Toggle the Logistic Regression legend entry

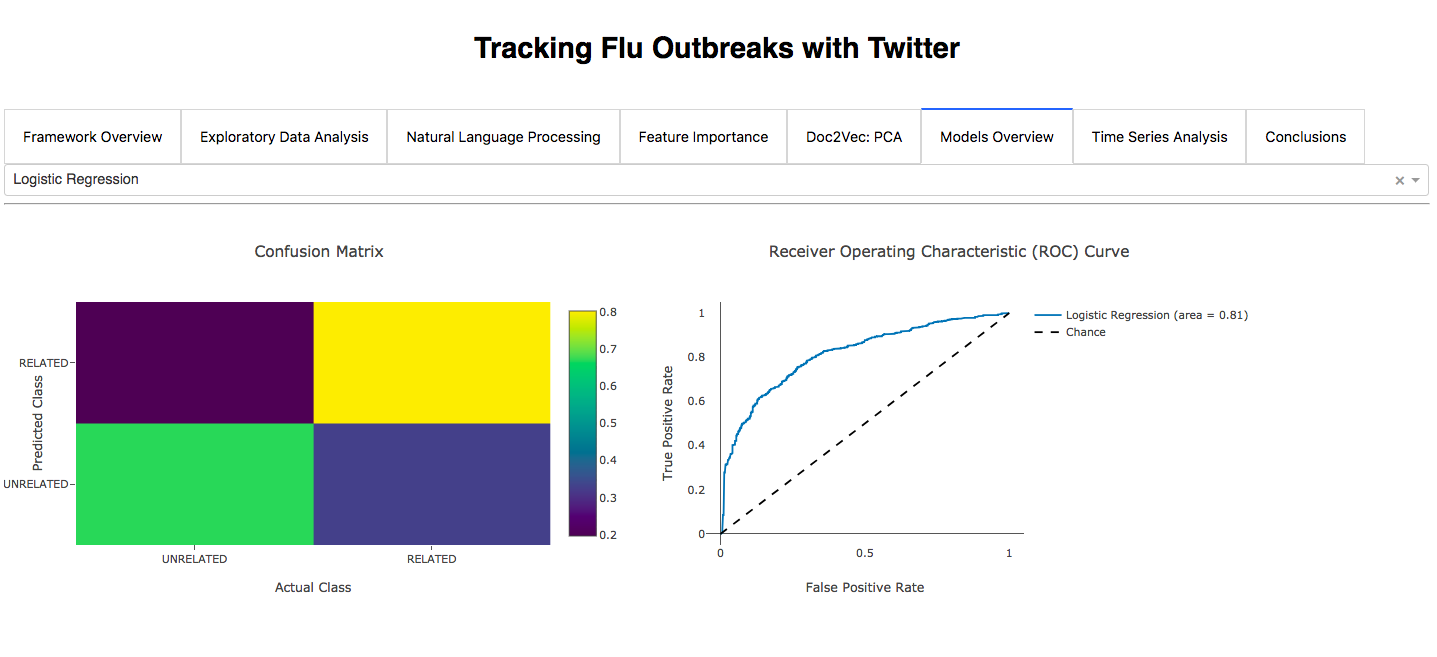click(1141, 315)
